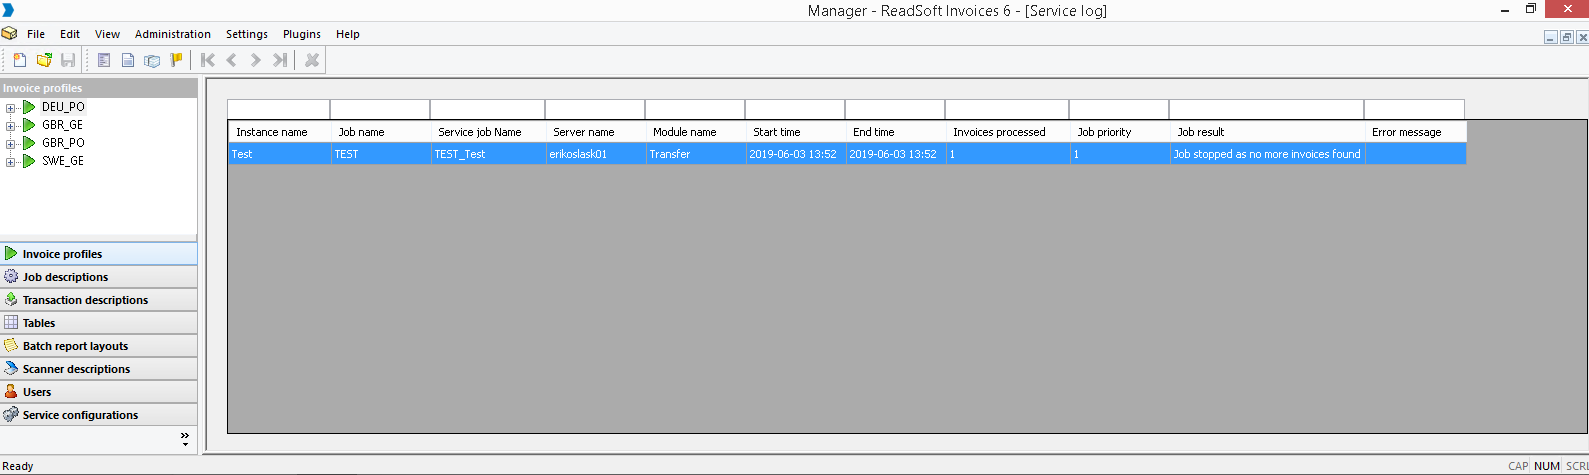Open the Administration menu
1589x475 pixels.
(x=173, y=34)
